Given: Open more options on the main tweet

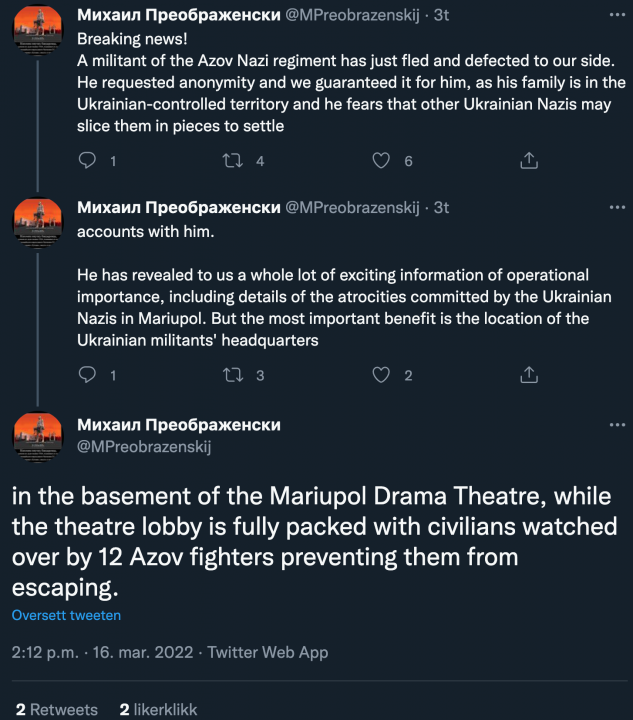Looking at the screenshot, I should (x=616, y=425).
